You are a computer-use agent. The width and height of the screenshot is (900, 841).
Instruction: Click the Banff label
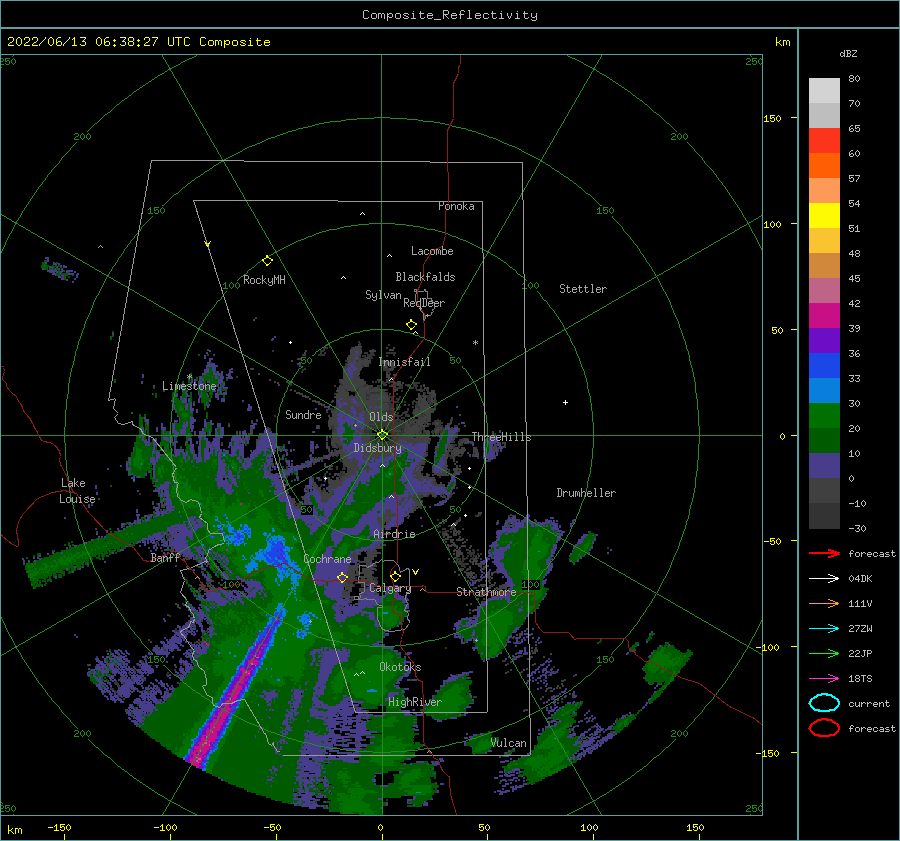[x=165, y=557]
